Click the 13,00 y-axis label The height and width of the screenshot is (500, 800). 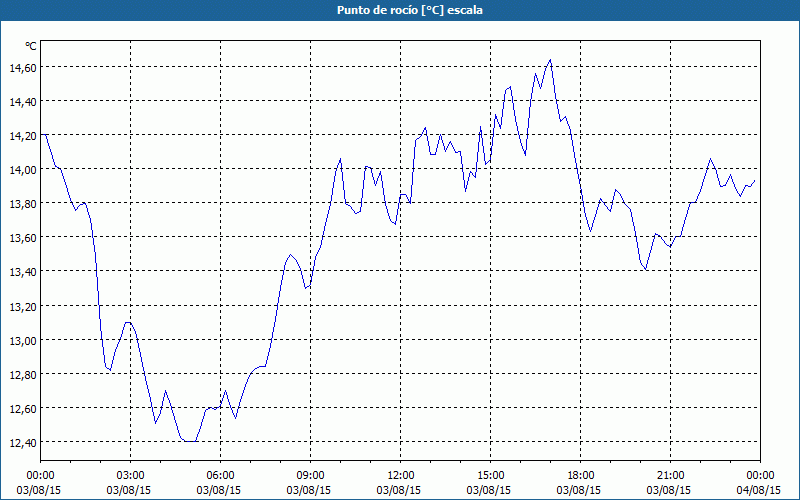click(23, 340)
